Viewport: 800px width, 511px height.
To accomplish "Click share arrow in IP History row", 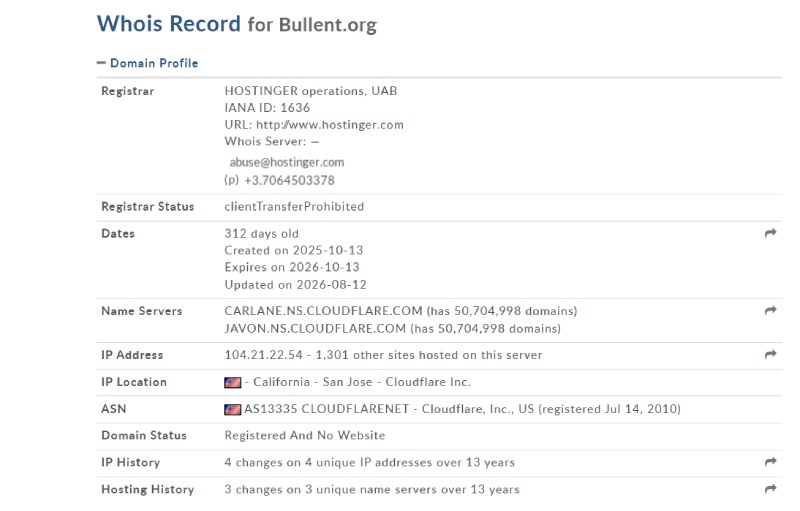I will [x=770, y=462].
